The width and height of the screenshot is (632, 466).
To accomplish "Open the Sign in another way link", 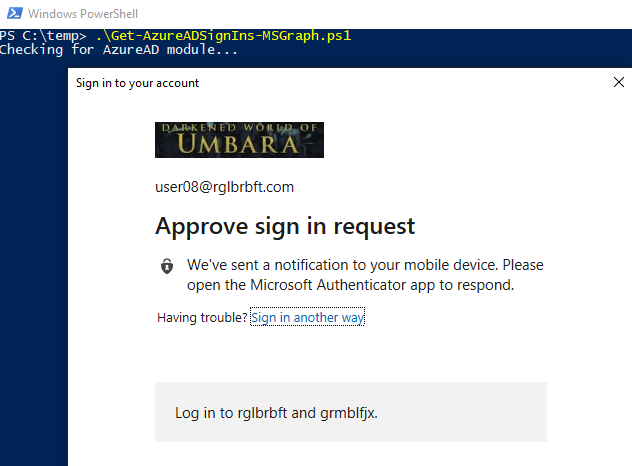I will point(307,318).
